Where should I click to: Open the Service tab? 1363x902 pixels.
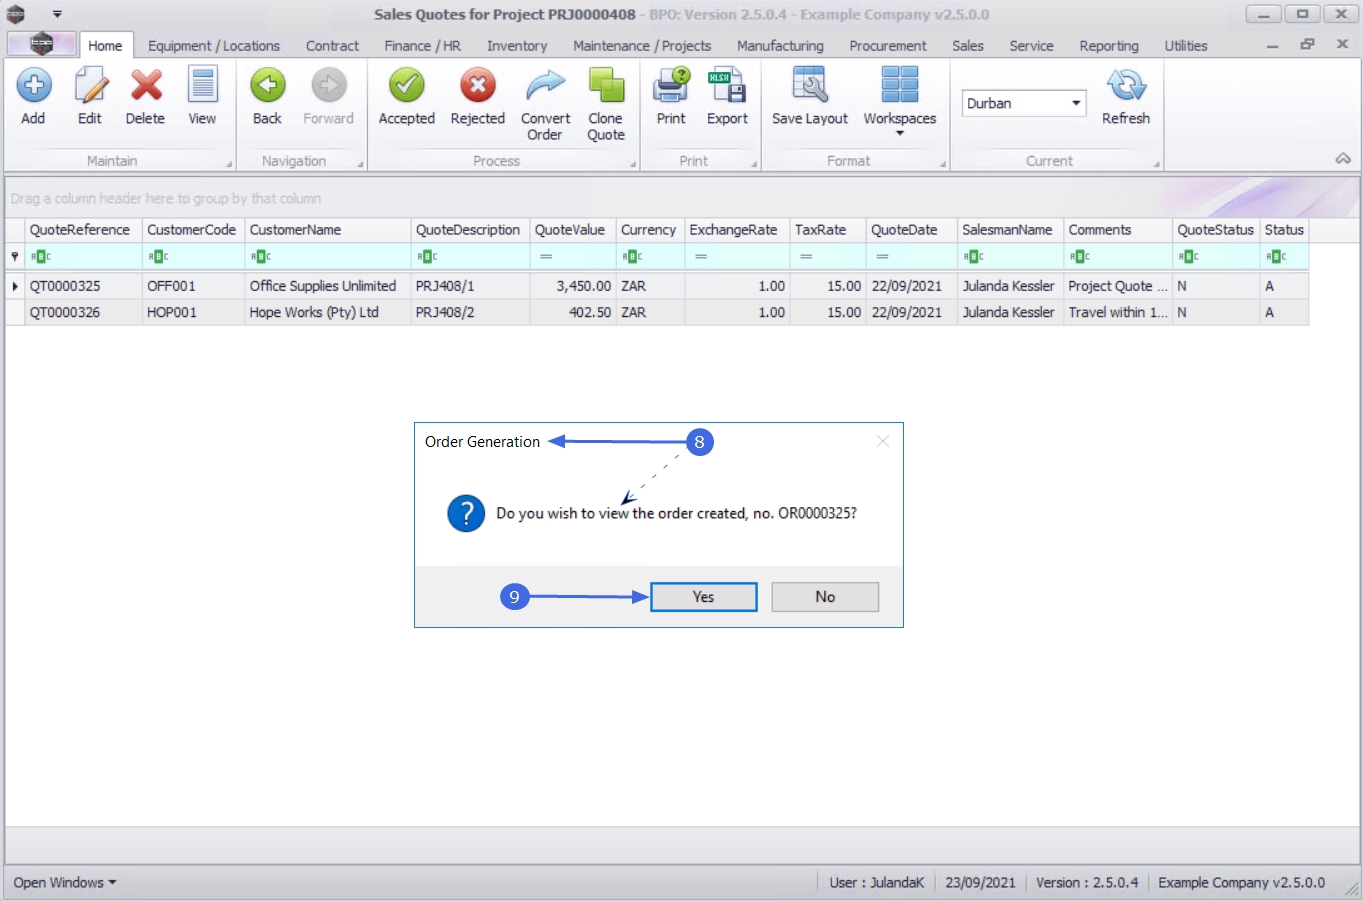pos(1031,46)
